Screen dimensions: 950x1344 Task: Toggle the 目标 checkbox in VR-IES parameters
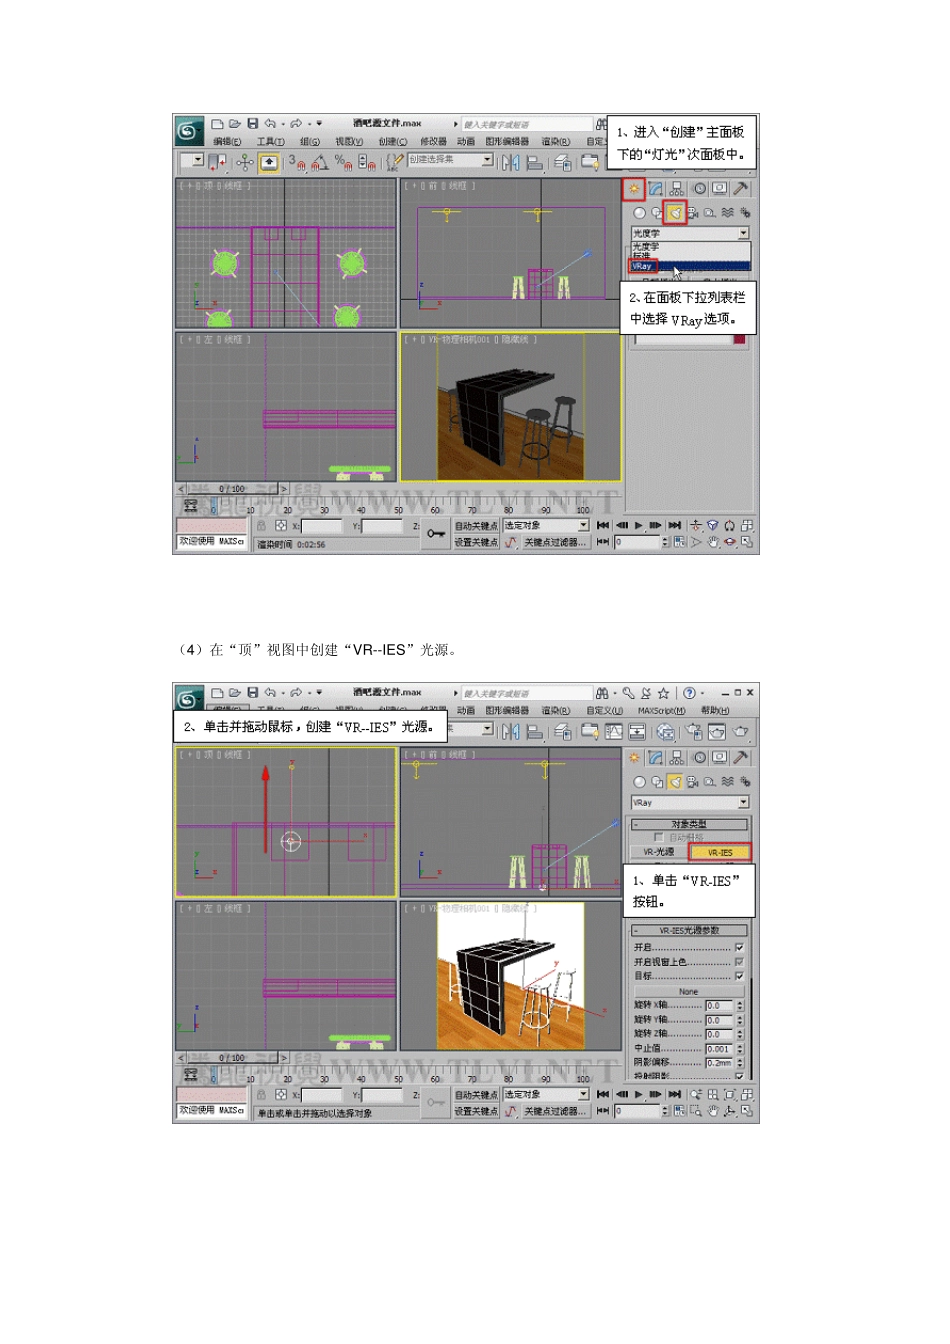740,976
